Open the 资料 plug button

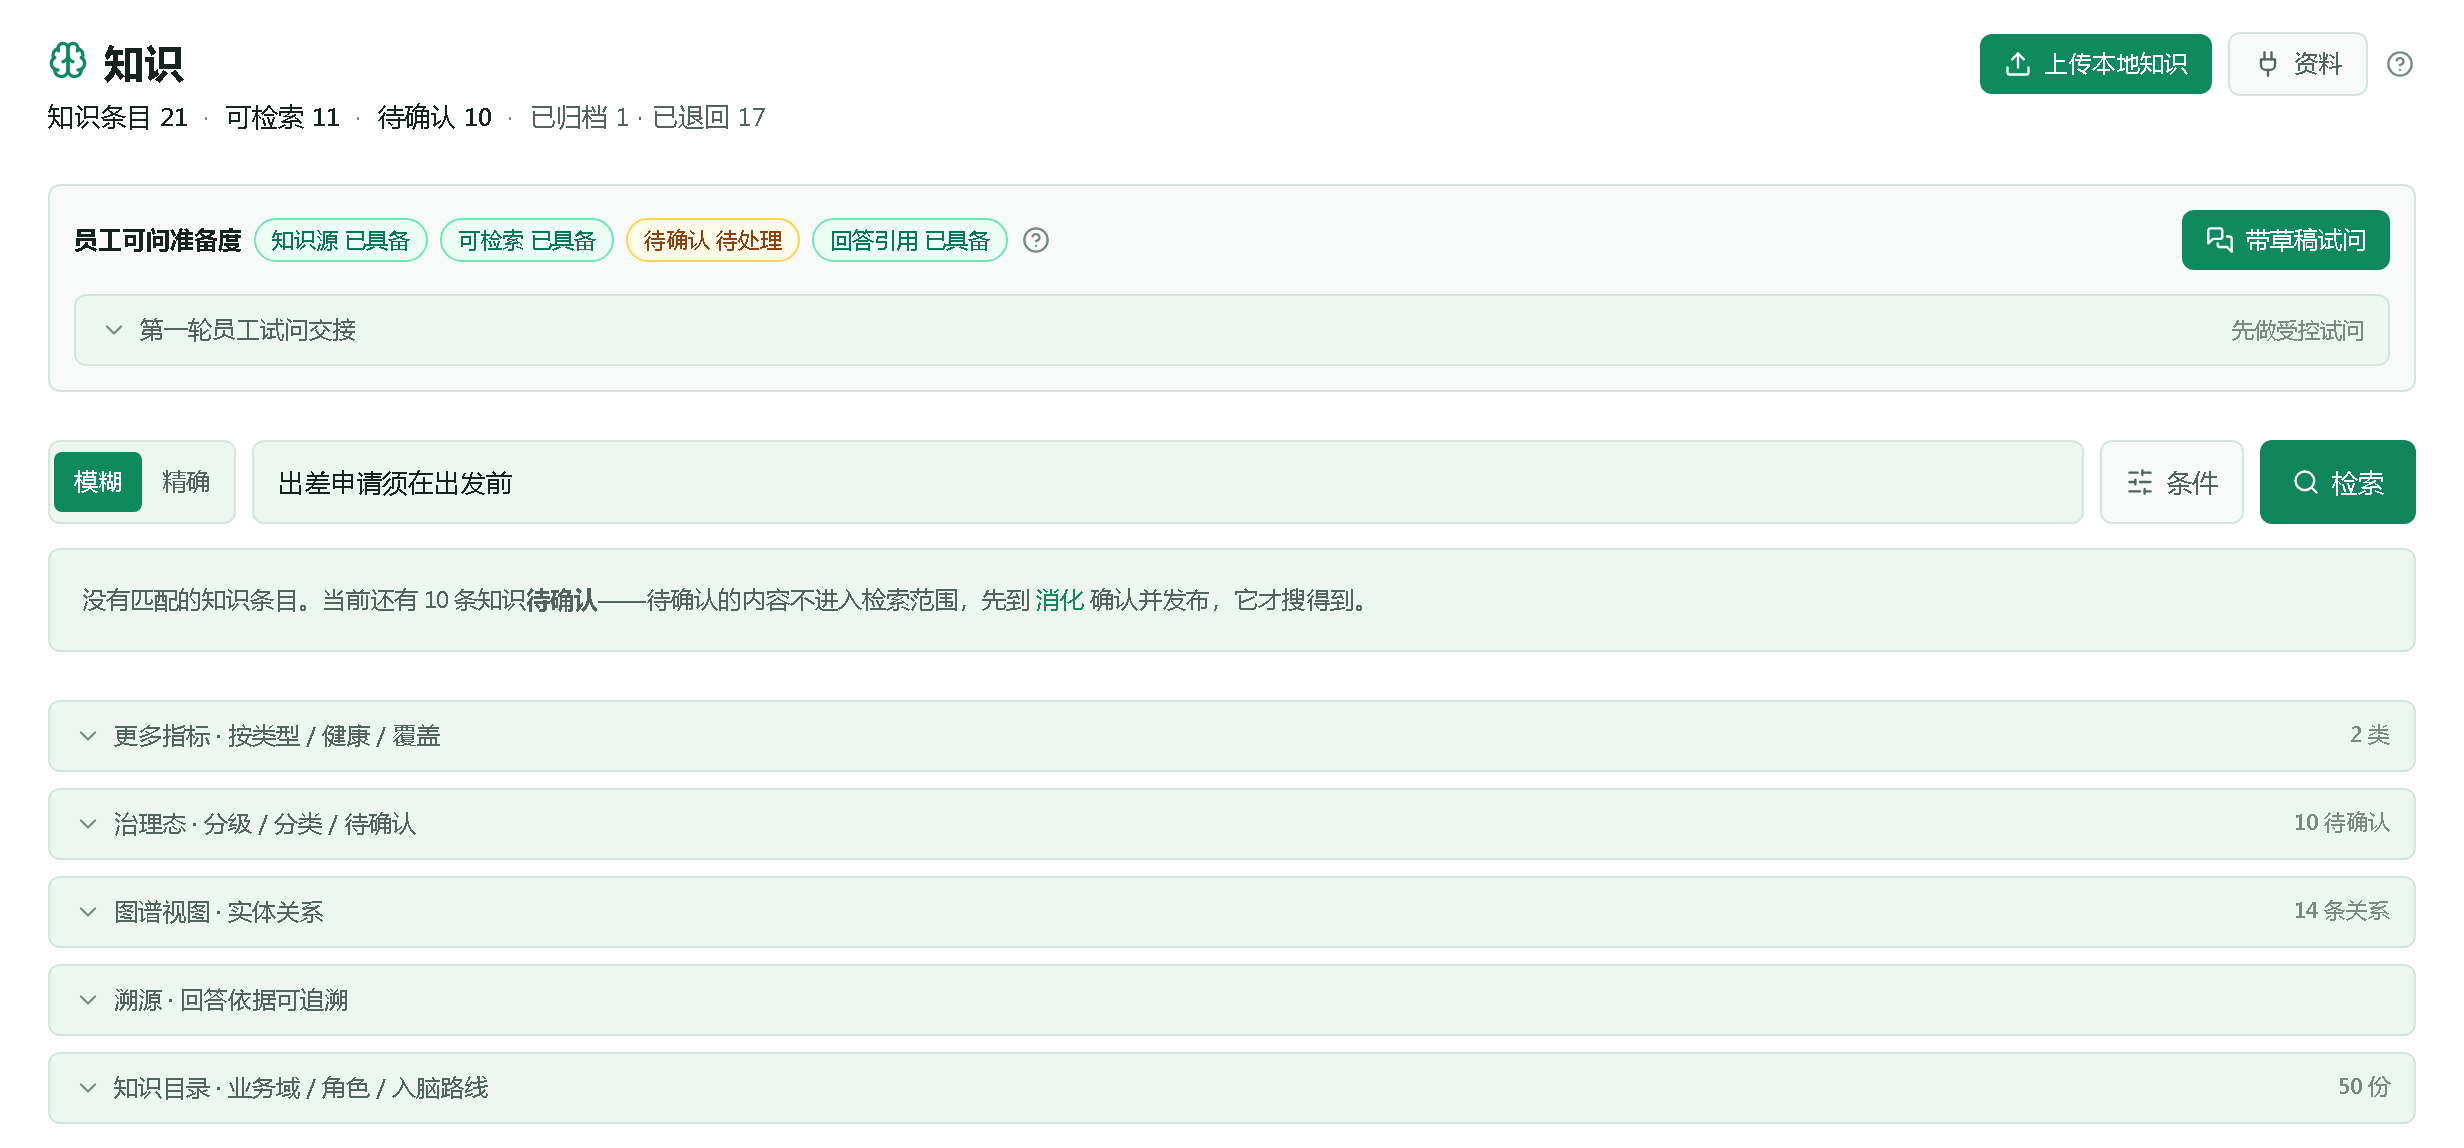pos(2297,64)
